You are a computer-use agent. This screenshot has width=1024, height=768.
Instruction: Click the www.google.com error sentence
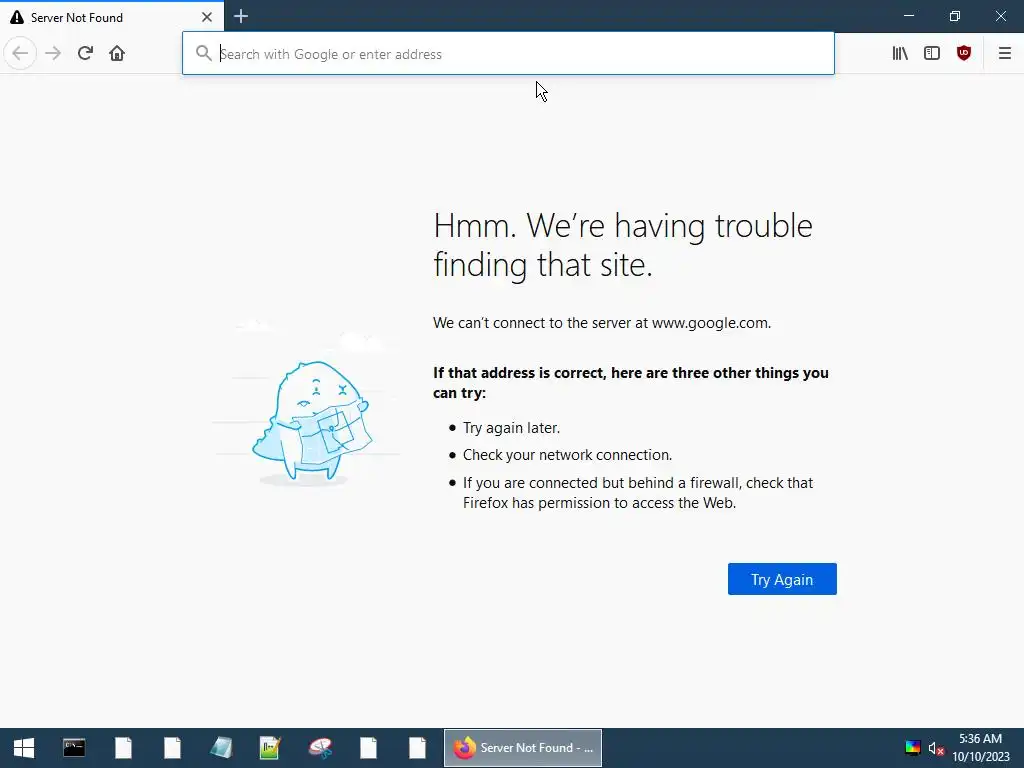(x=601, y=323)
